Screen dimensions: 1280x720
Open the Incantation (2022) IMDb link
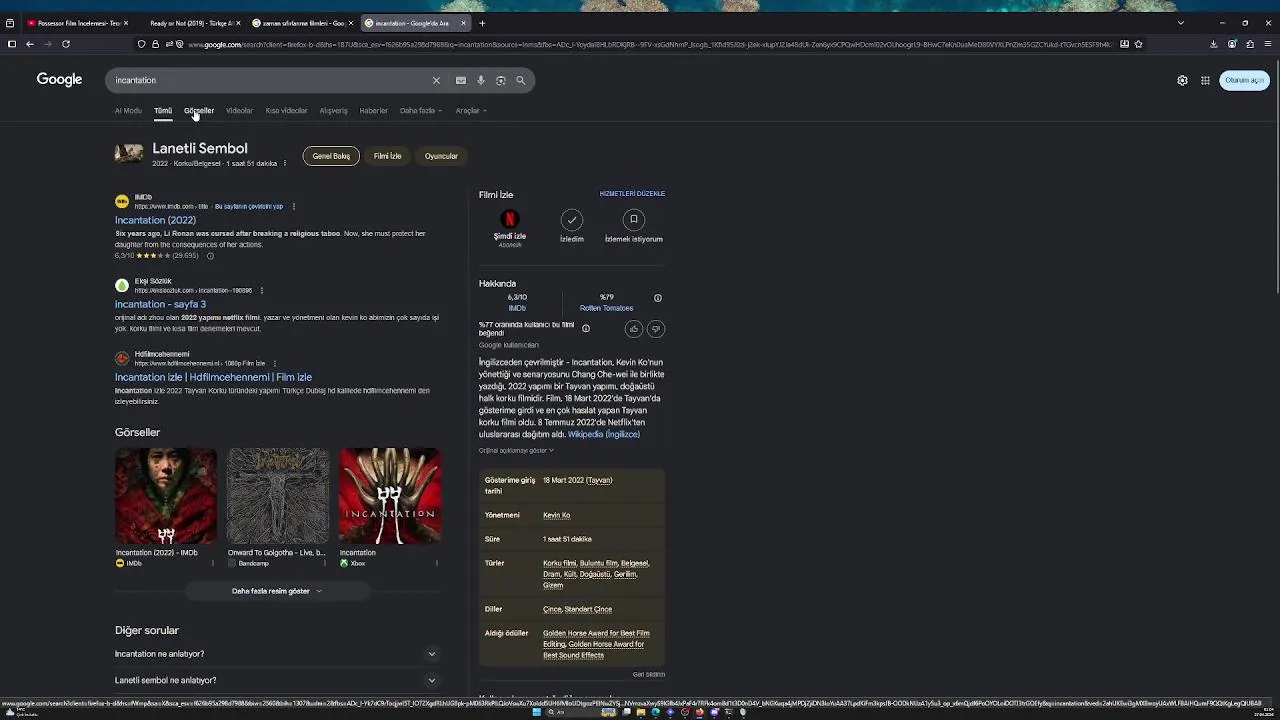point(155,220)
